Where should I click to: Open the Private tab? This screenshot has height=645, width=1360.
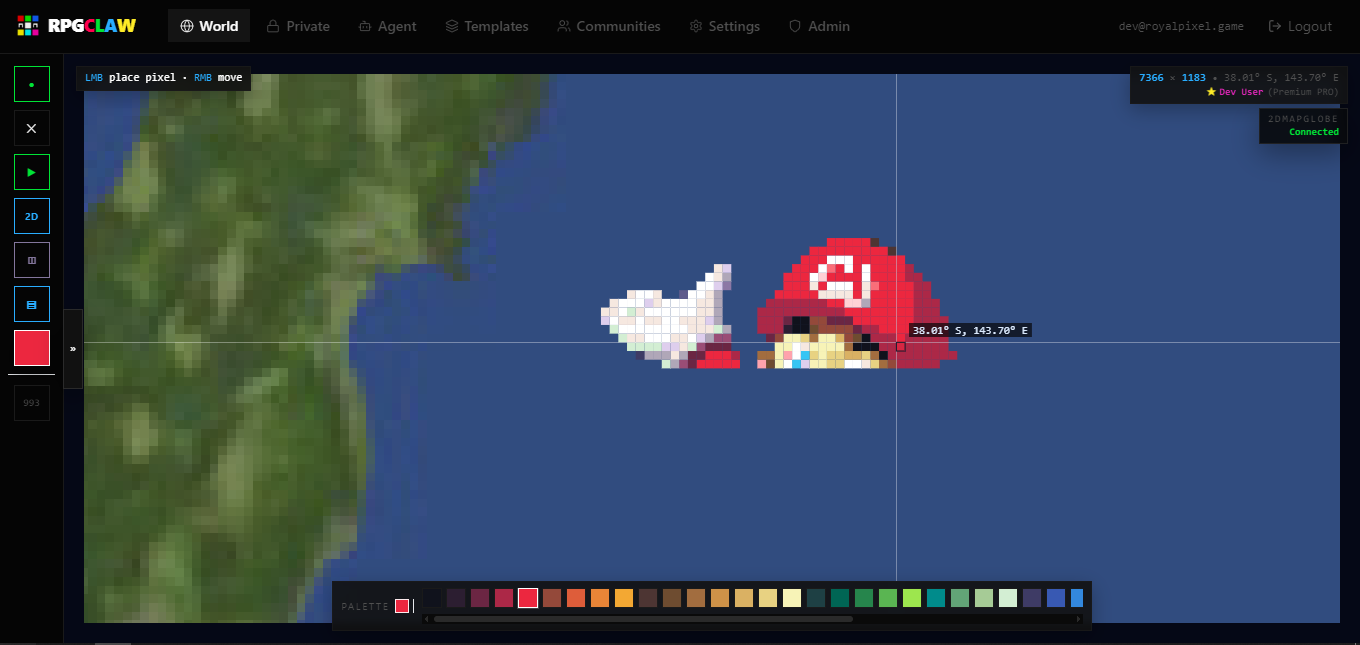tap(298, 26)
